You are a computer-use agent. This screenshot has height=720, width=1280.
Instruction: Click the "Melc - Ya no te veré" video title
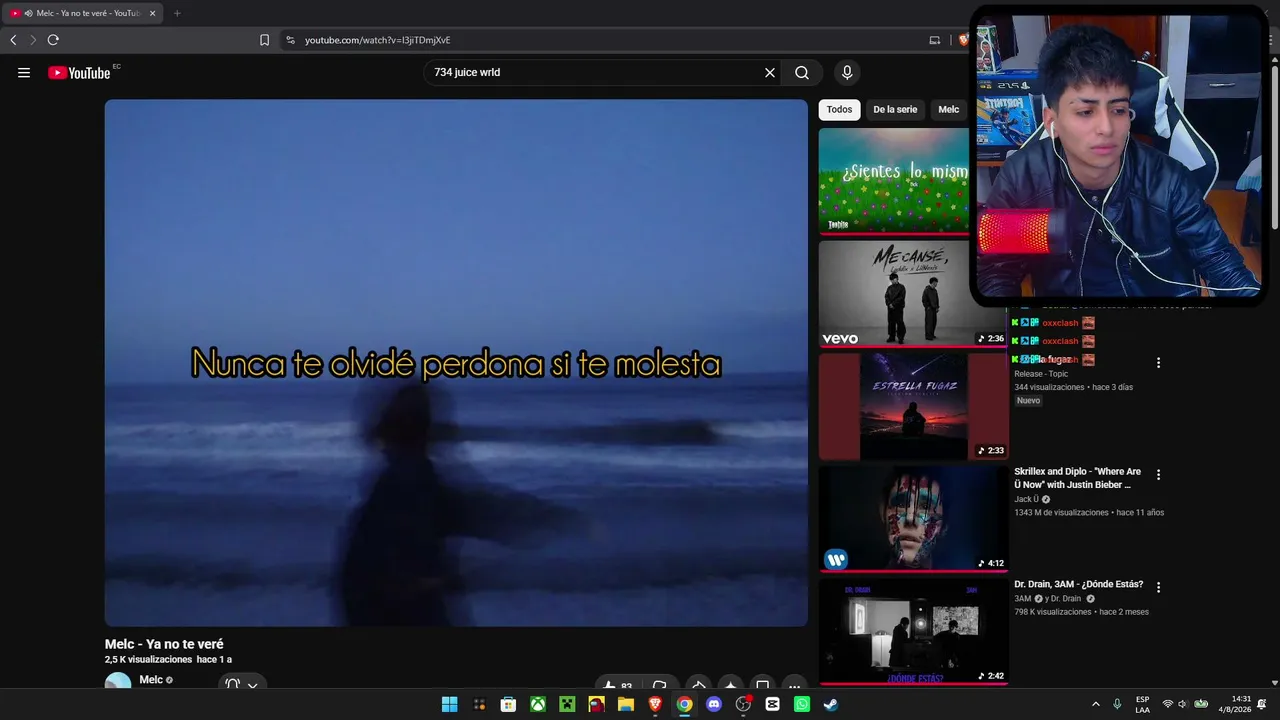[x=164, y=644]
